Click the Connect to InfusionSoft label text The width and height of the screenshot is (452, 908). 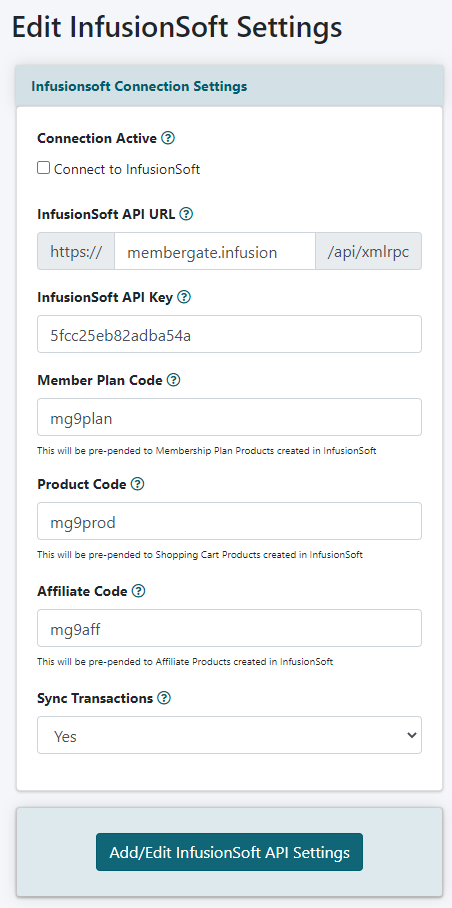click(127, 170)
